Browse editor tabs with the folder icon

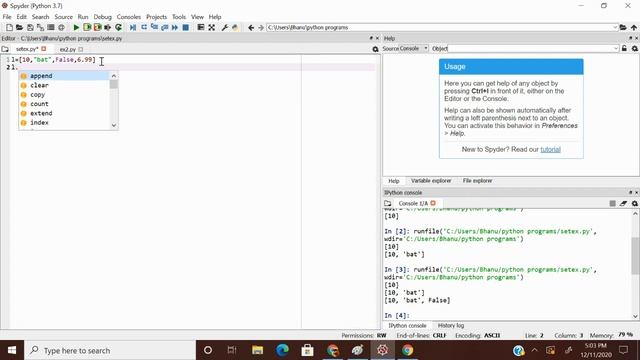[x=5, y=49]
